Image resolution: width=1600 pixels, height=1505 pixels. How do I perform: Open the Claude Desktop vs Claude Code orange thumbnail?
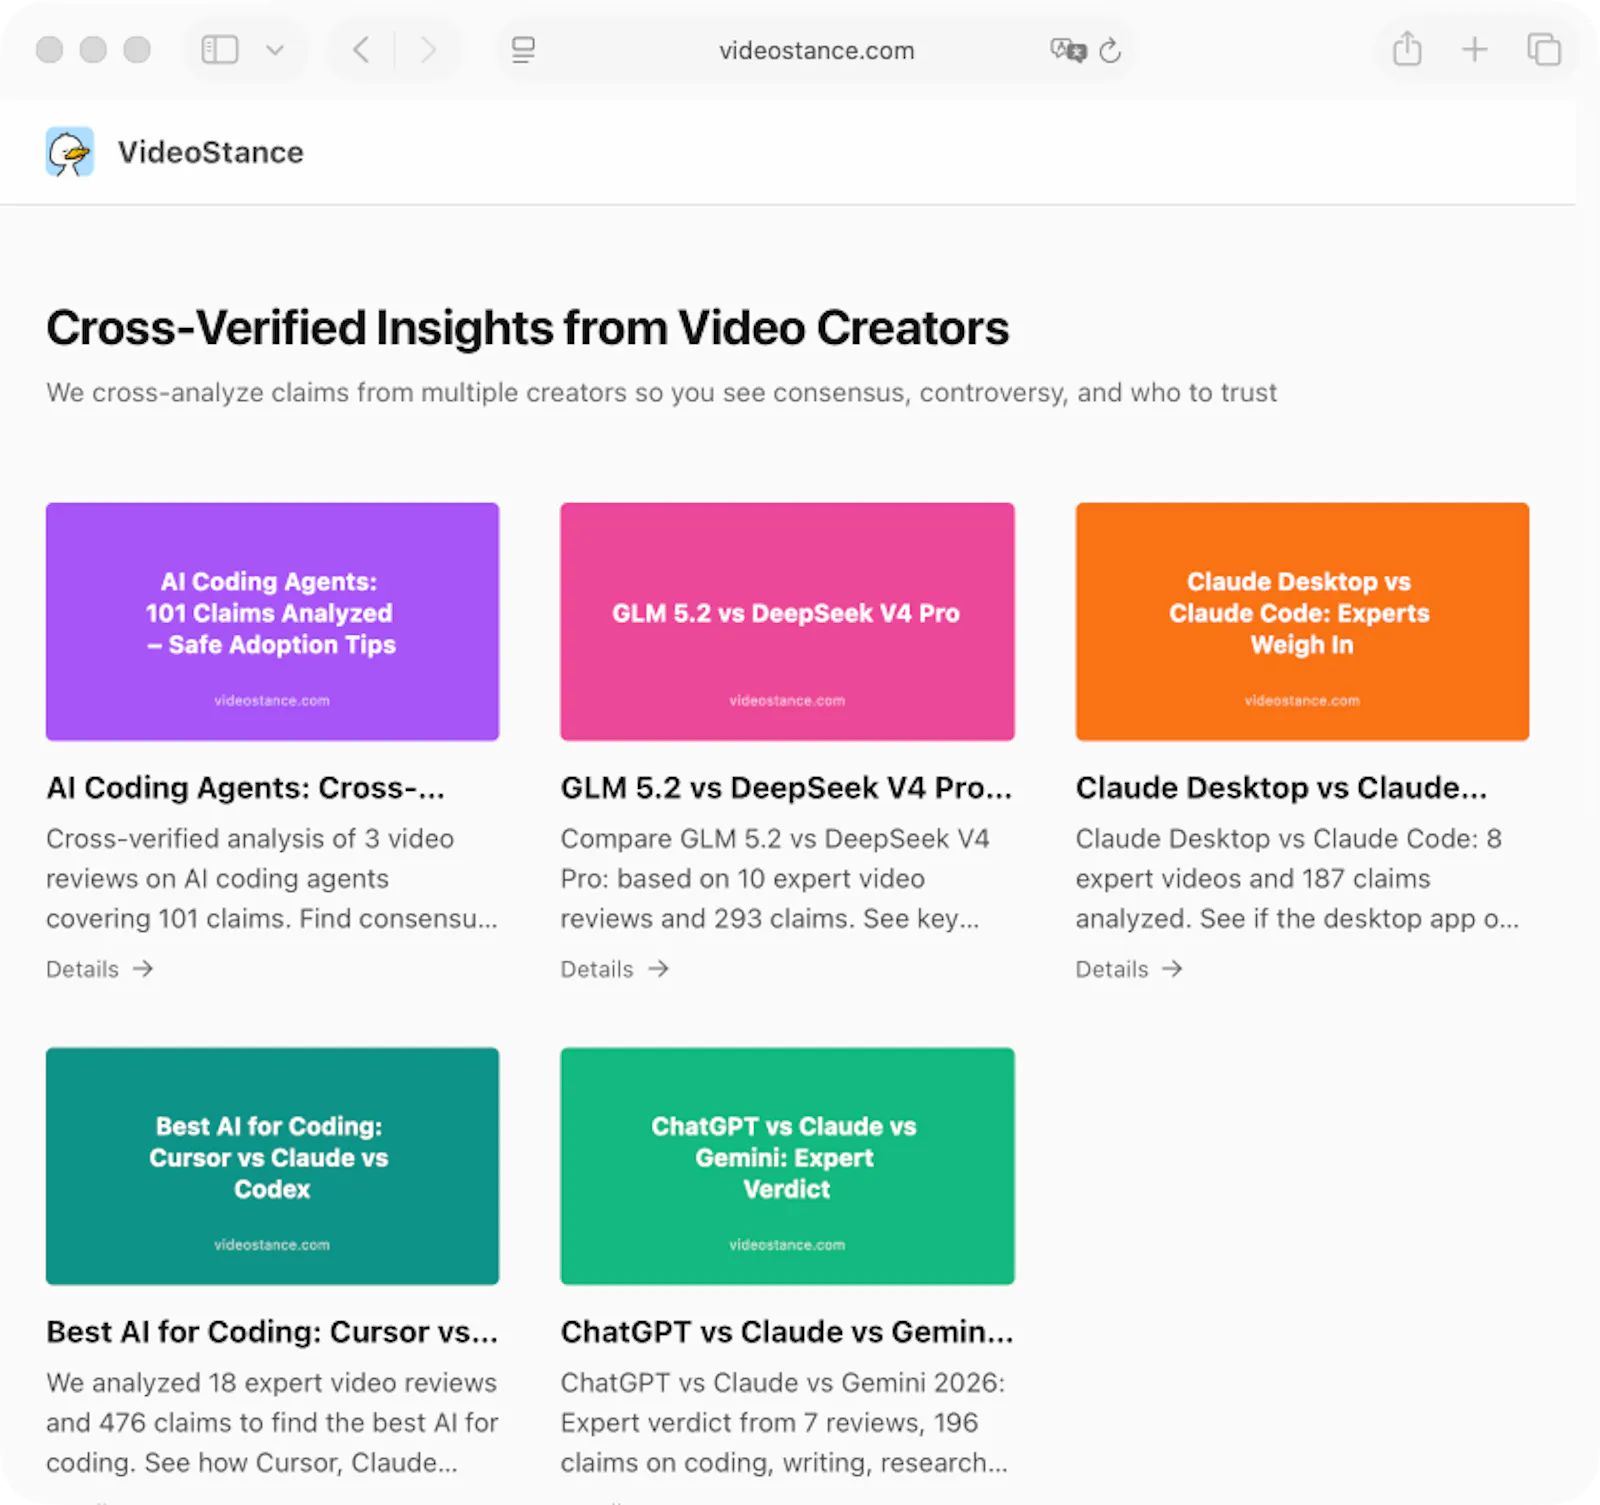(1302, 621)
